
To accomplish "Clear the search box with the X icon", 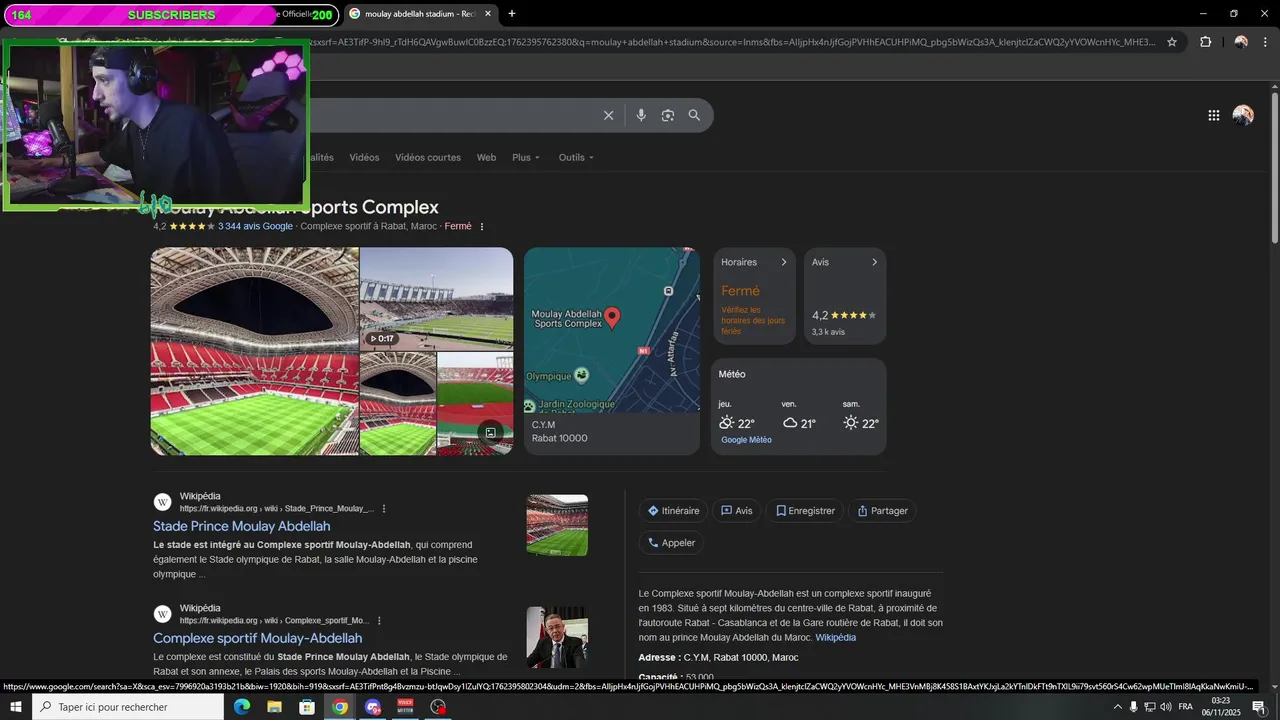I will coord(608,115).
